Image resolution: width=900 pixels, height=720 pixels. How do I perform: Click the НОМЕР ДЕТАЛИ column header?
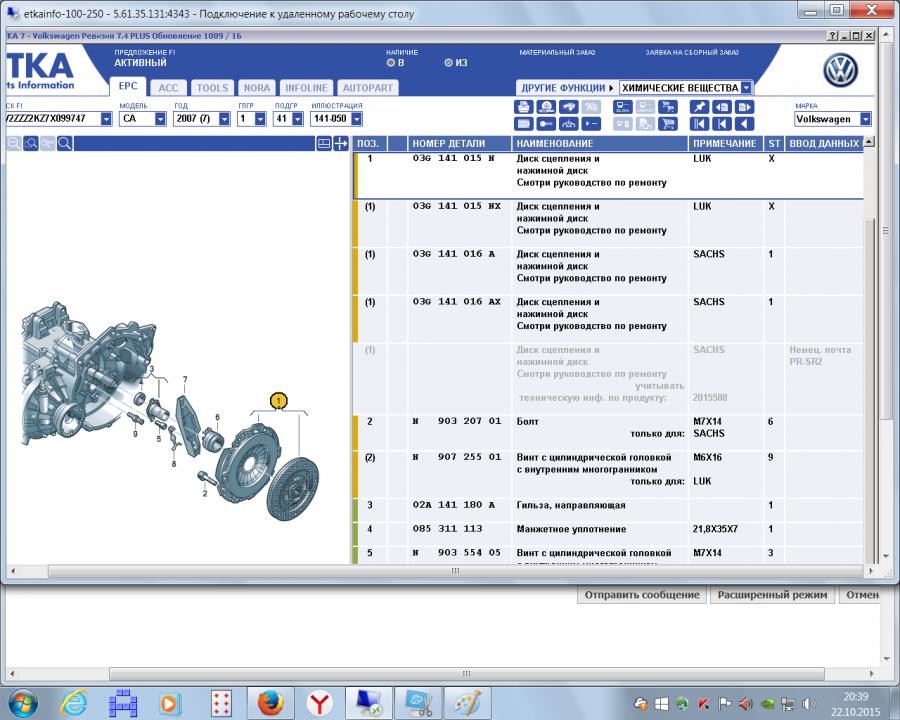tap(459, 144)
